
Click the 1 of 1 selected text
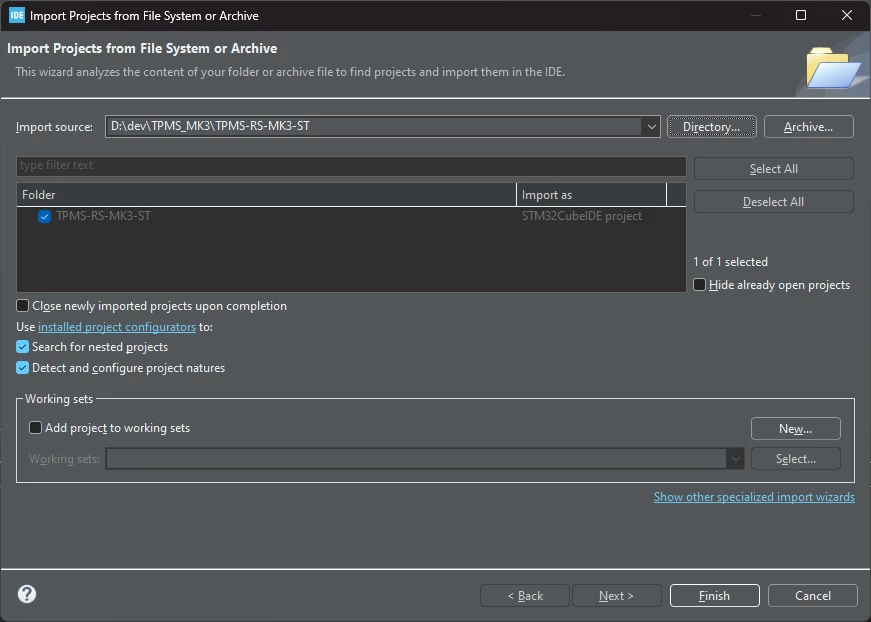(730, 262)
